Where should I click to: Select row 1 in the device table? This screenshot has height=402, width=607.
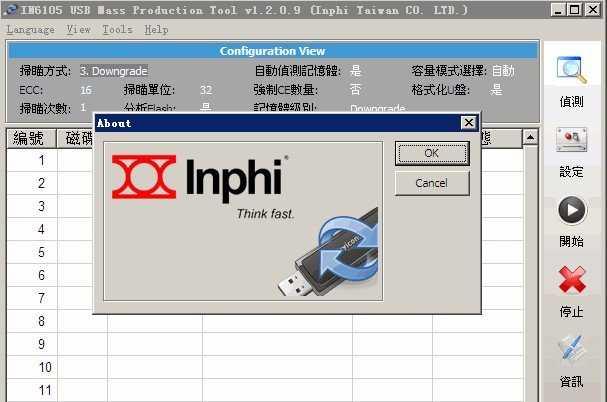click(x=42, y=160)
